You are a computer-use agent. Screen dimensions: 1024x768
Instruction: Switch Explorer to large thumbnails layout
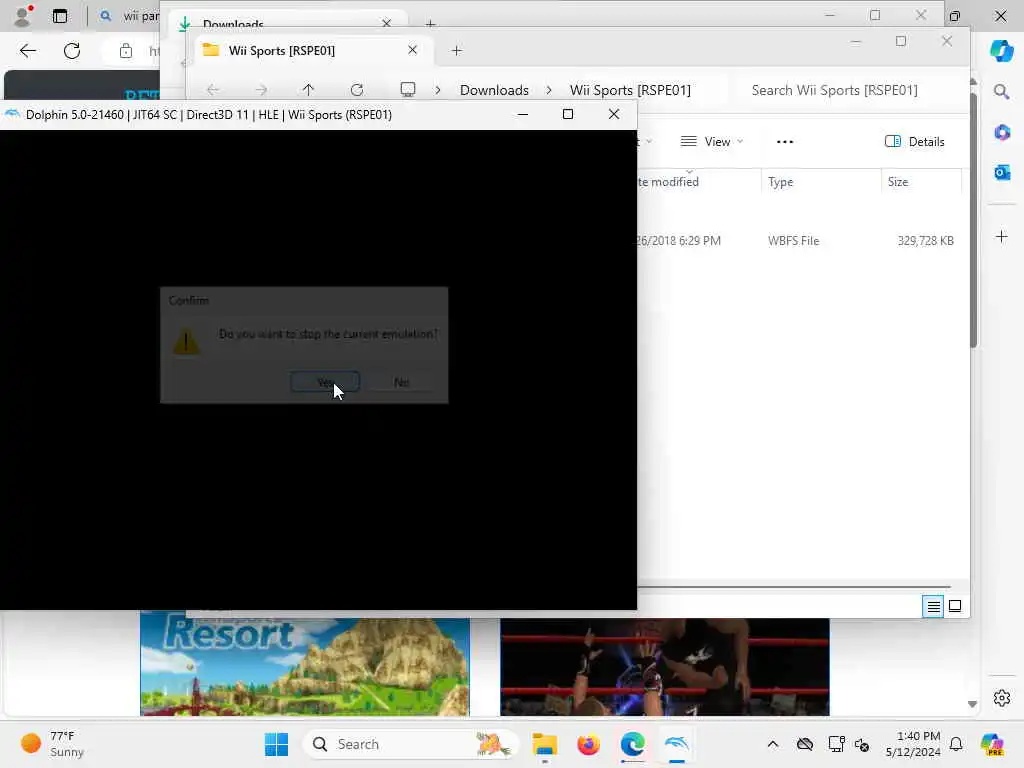click(x=955, y=607)
